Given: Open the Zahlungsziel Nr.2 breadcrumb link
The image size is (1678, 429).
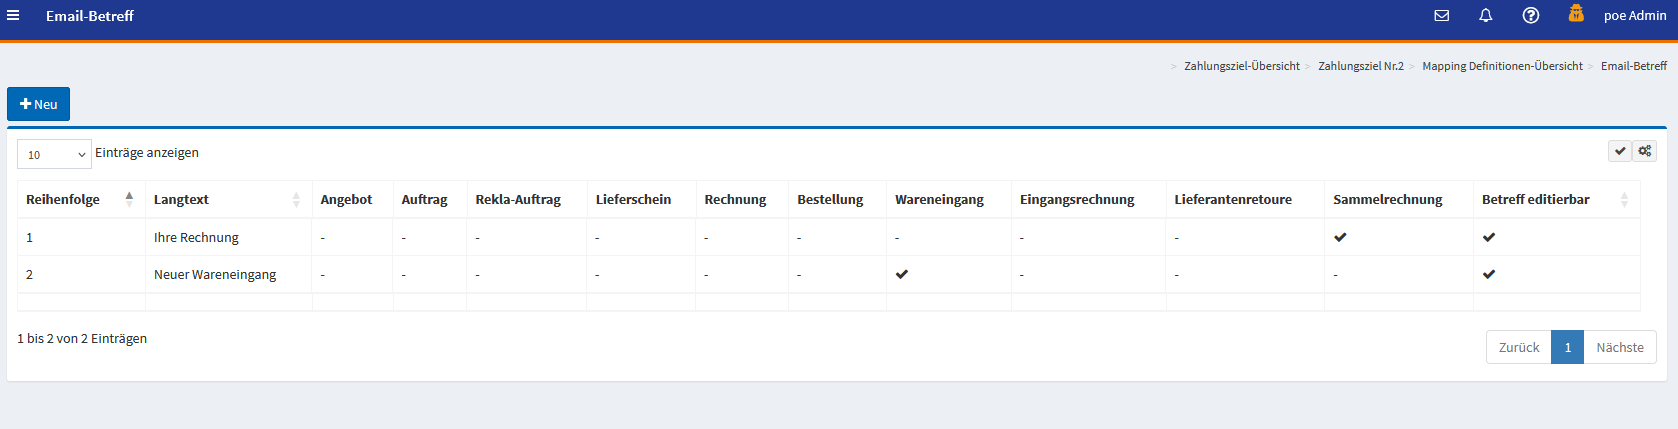Looking at the screenshot, I should pos(1360,66).
